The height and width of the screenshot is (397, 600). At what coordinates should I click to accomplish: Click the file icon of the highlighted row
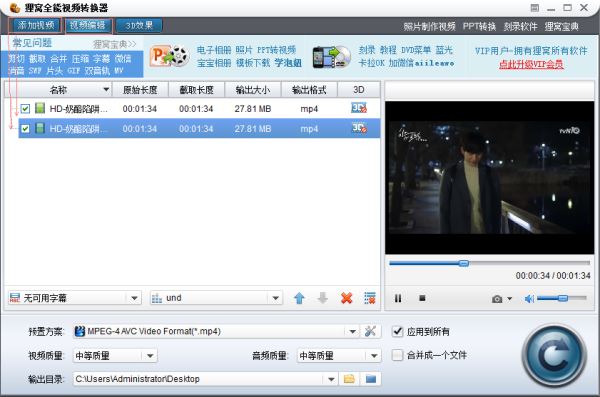(40, 128)
